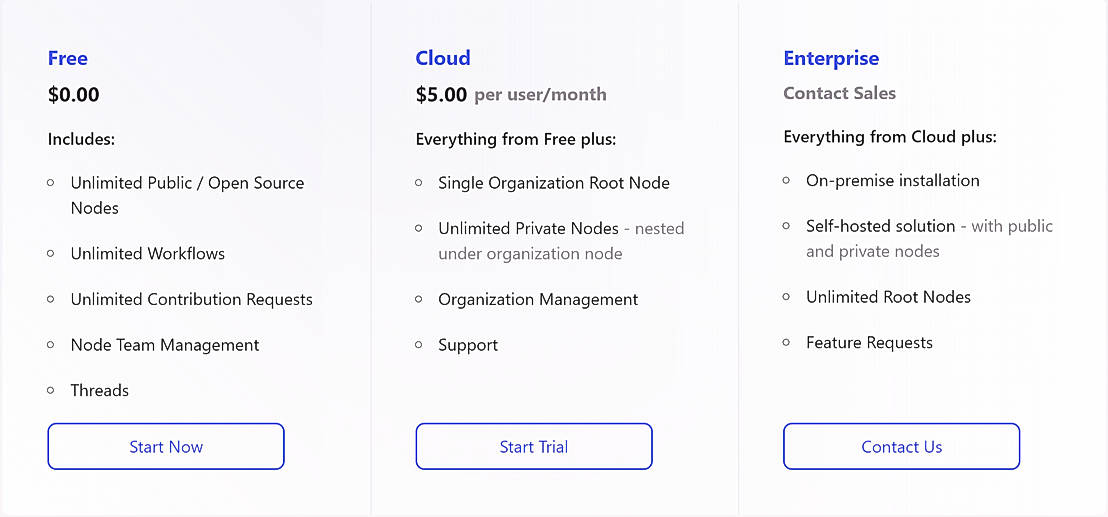The height and width of the screenshot is (517, 1108).
Task: Select the Unlimited Private Nodes item
Action: [528, 229]
